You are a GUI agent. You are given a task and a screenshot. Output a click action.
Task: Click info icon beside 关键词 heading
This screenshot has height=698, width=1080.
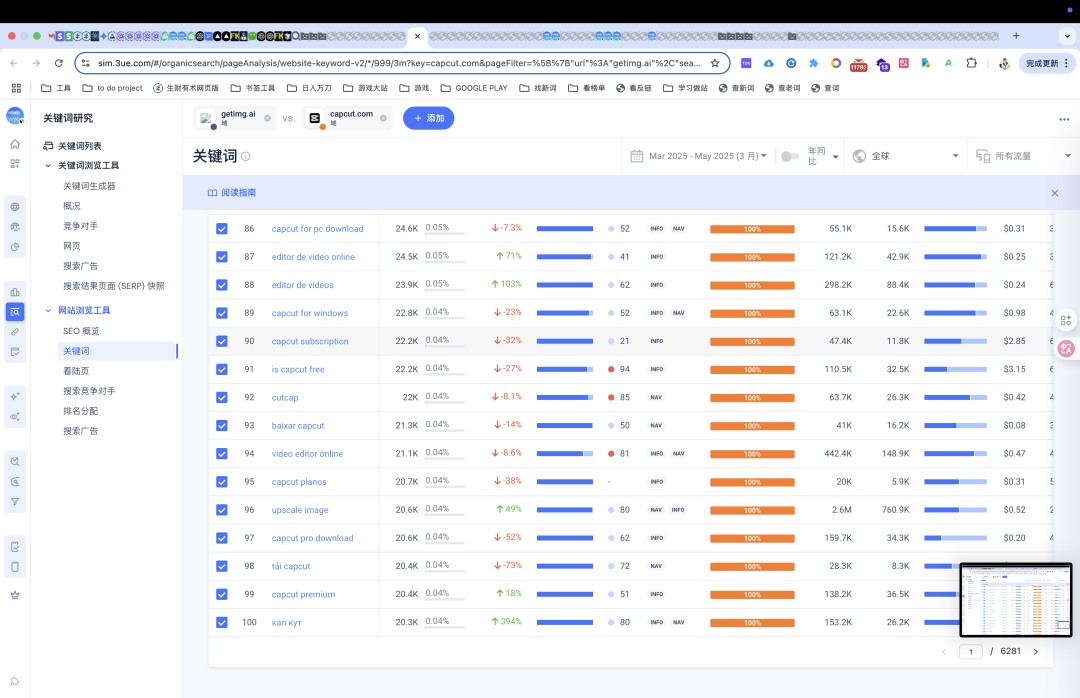click(x=246, y=156)
